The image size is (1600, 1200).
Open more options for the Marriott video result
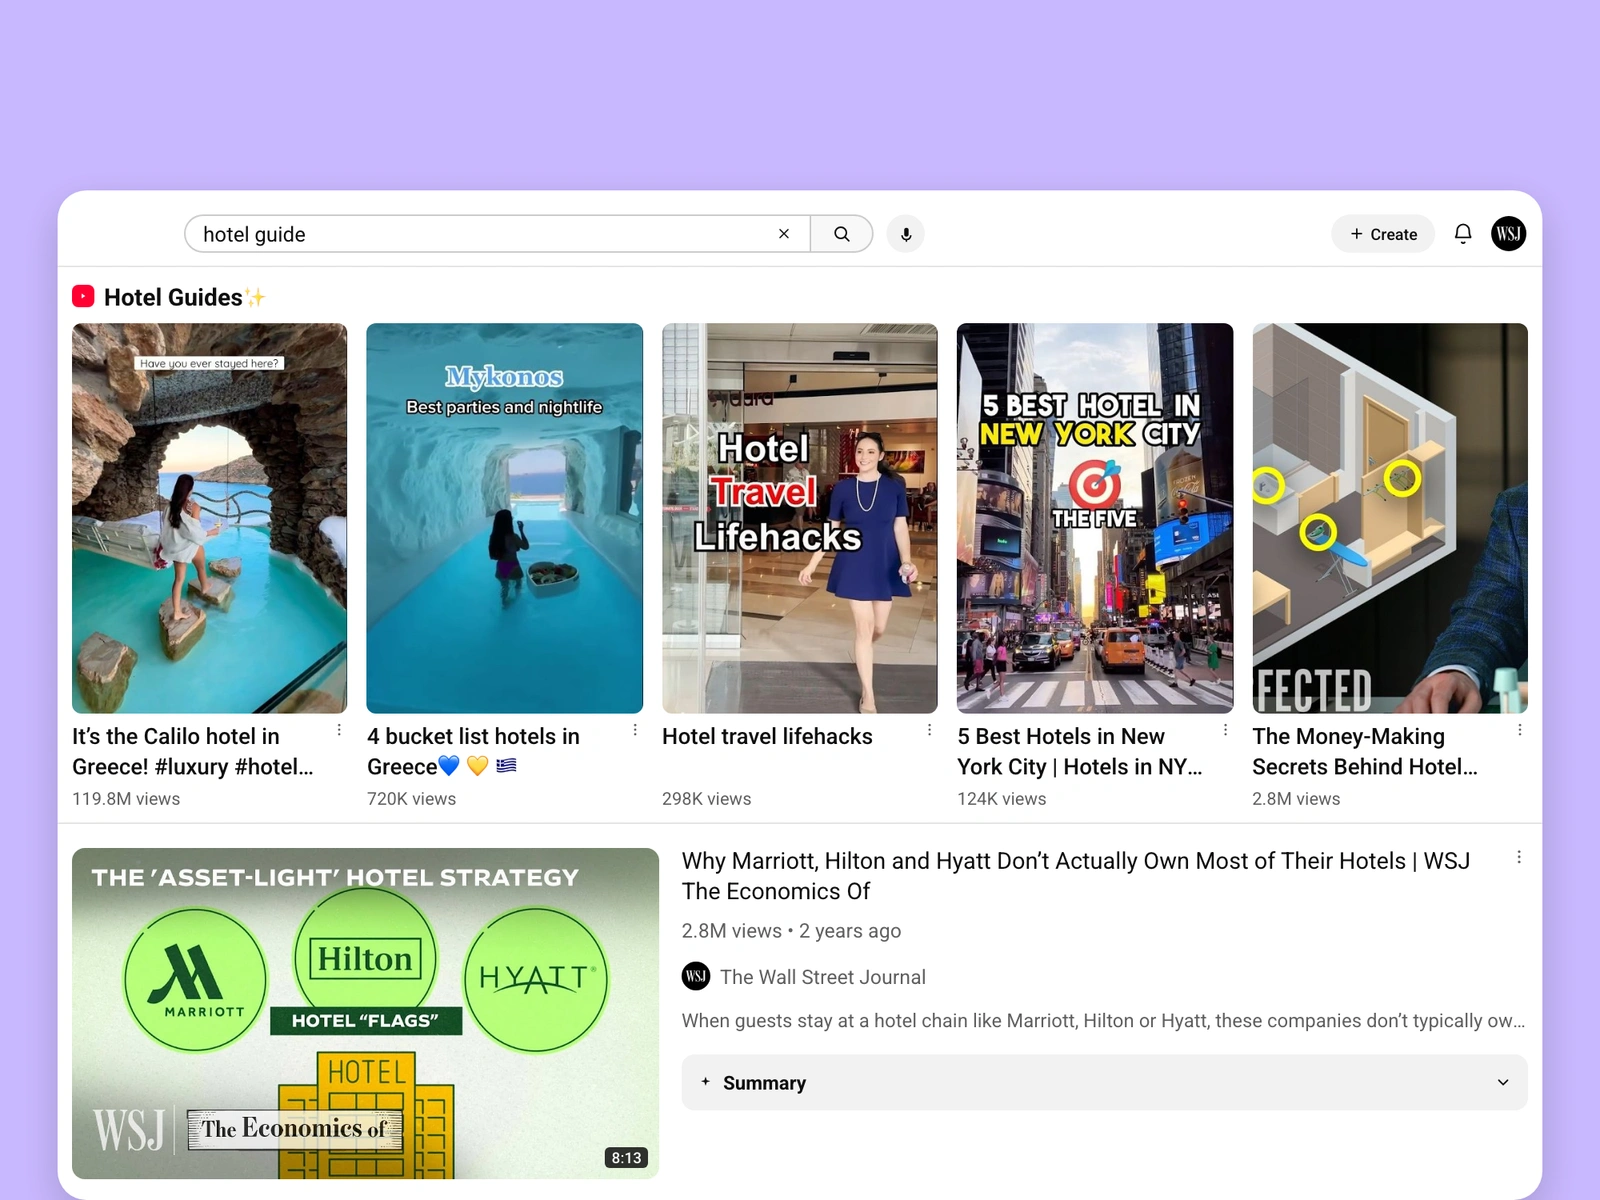1519,857
